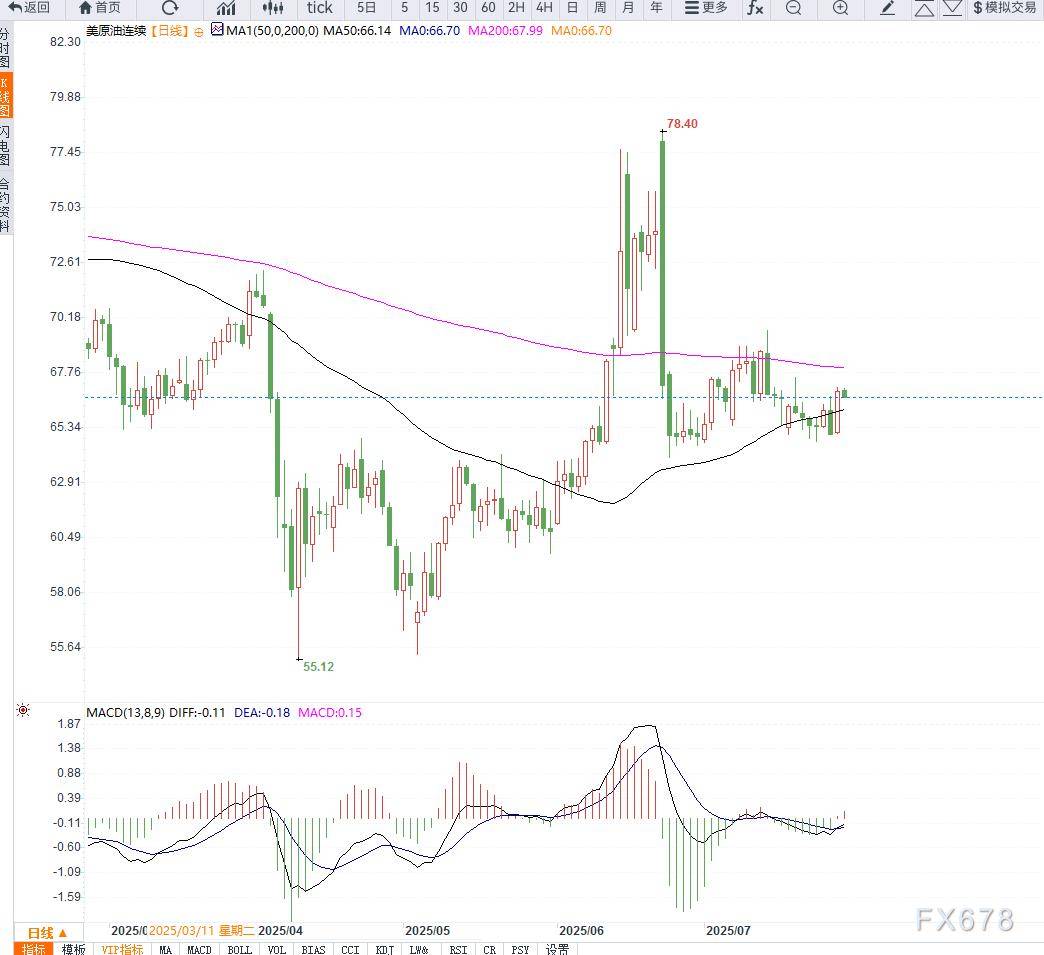Image resolution: width=1044 pixels, height=955 pixels.
Task: Zoom out the chart with minus magnifier
Action: click(x=793, y=8)
